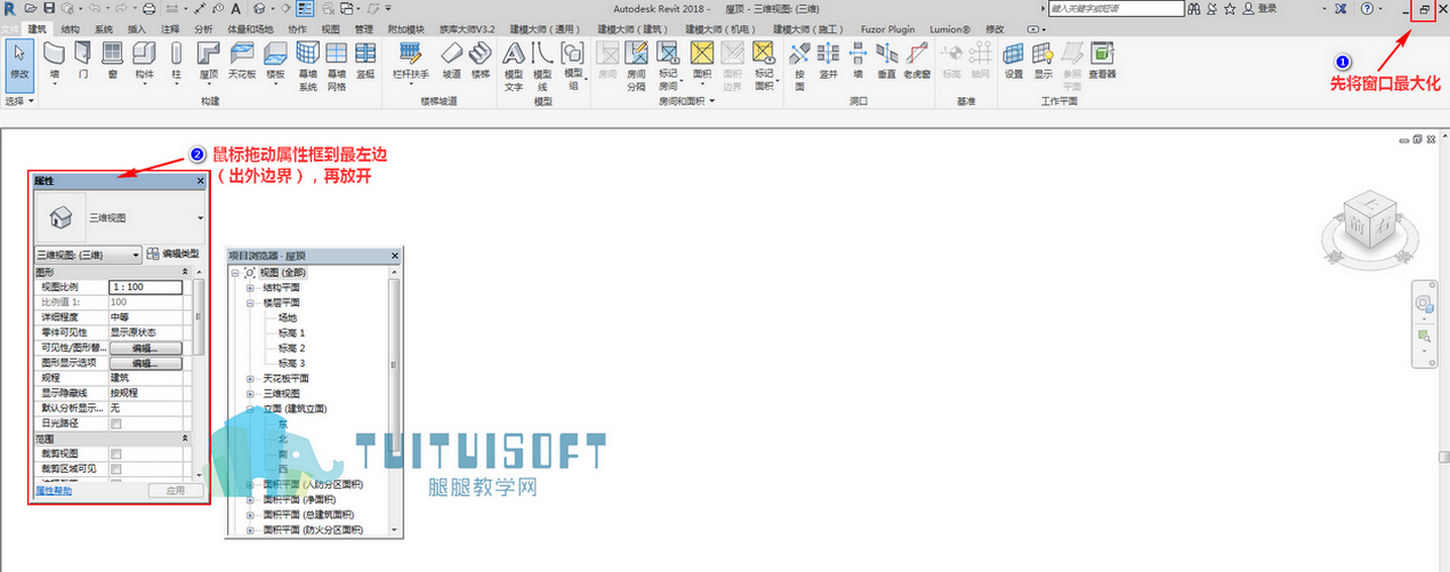Select the 屋顶 (Roof) tool

(x=208, y=61)
